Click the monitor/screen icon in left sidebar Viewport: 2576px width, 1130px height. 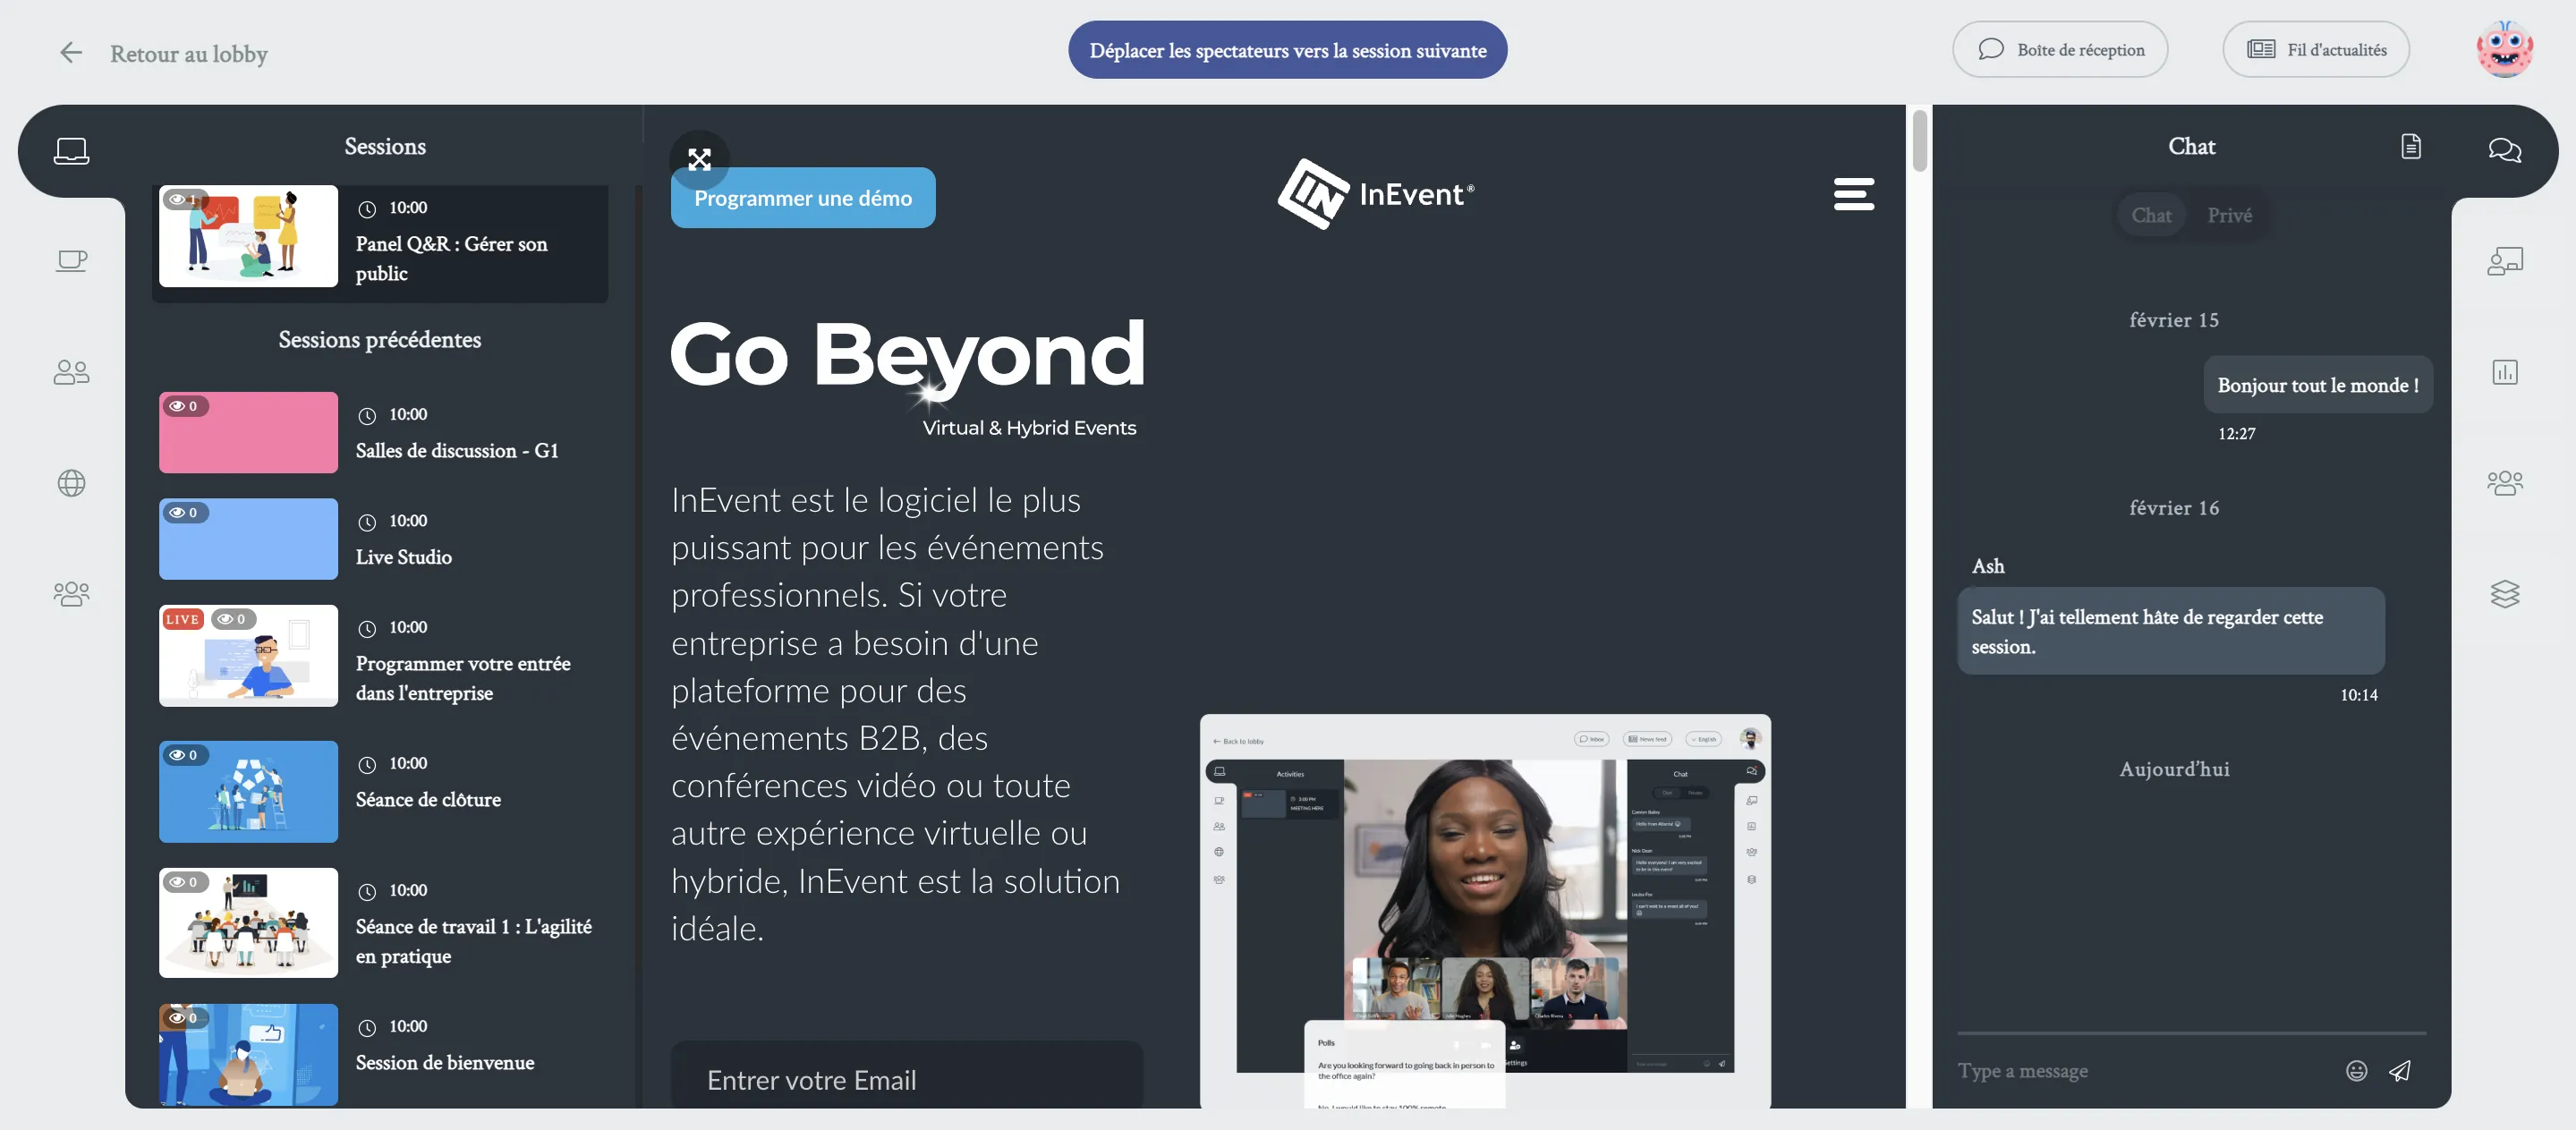coord(71,149)
